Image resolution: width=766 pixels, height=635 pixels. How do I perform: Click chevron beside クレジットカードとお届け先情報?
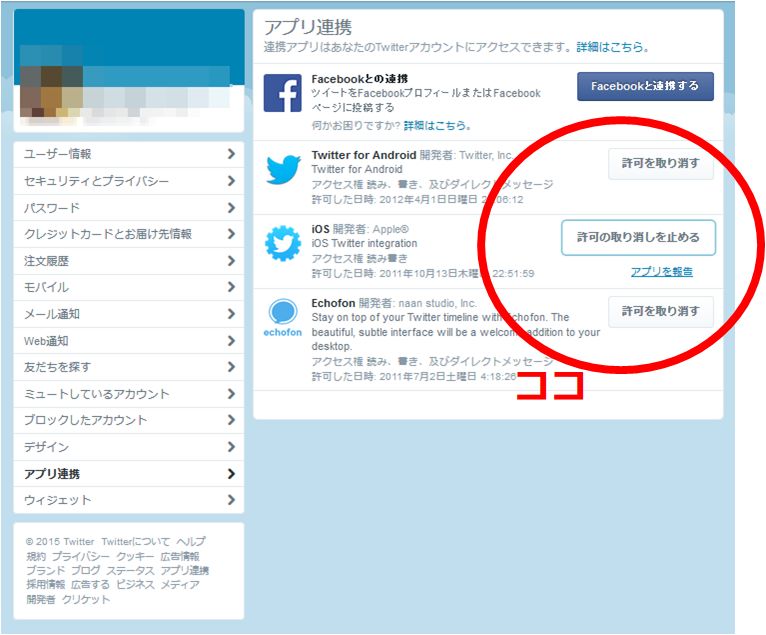[x=232, y=234]
